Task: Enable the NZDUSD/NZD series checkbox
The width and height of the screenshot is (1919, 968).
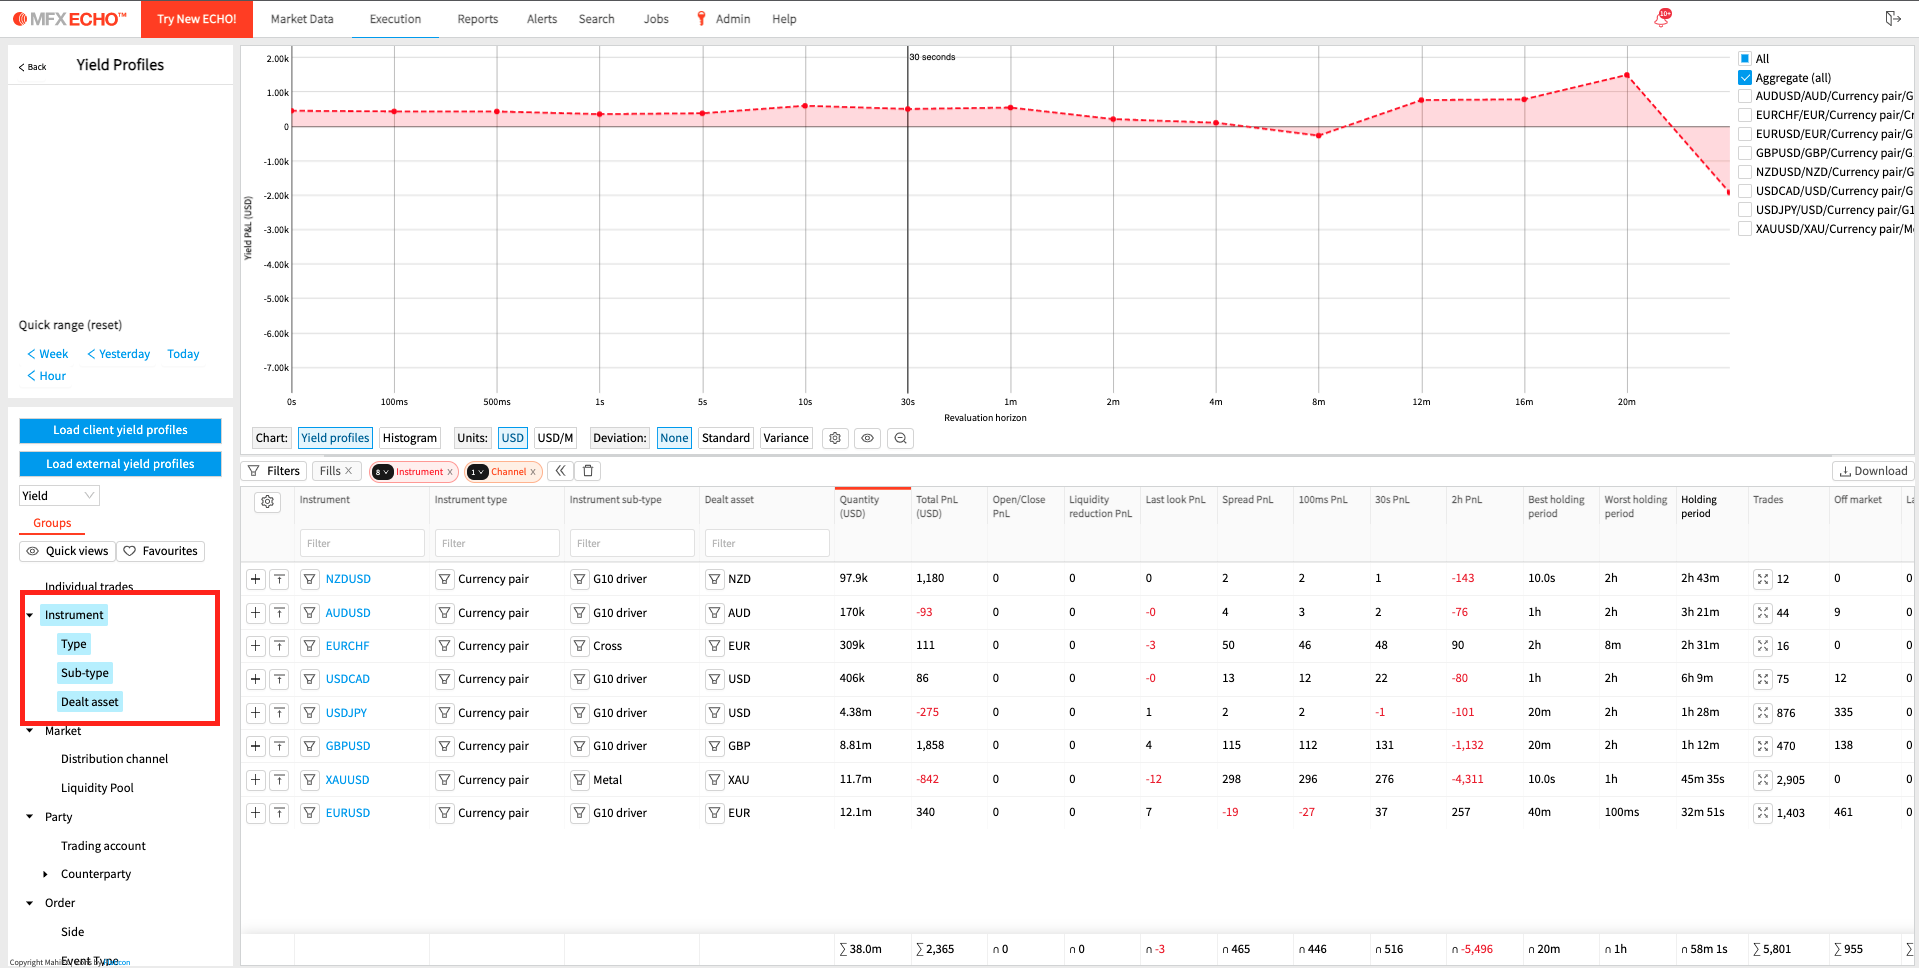Action: pyautogui.click(x=1745, y=172)
